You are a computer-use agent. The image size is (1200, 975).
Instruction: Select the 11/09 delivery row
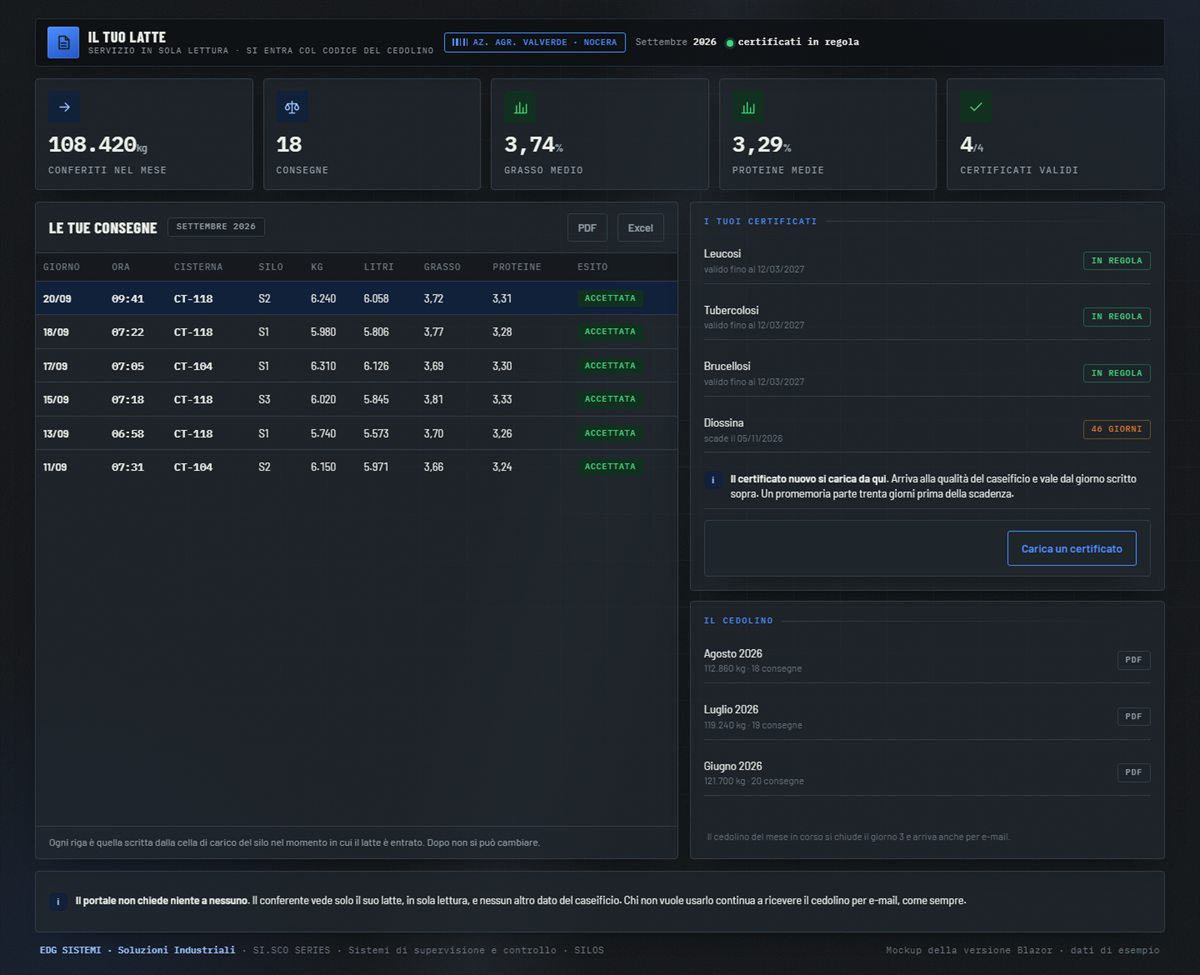point(357,467)
